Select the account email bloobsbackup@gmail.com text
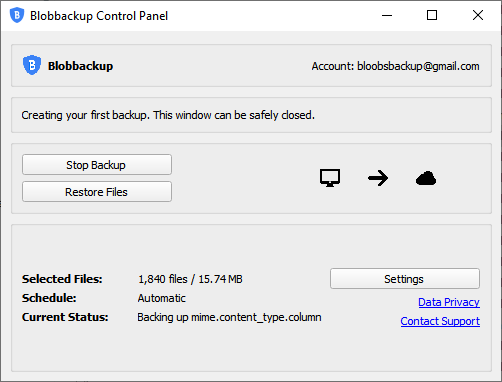The image size is (502, 382). tap(418, 66)
